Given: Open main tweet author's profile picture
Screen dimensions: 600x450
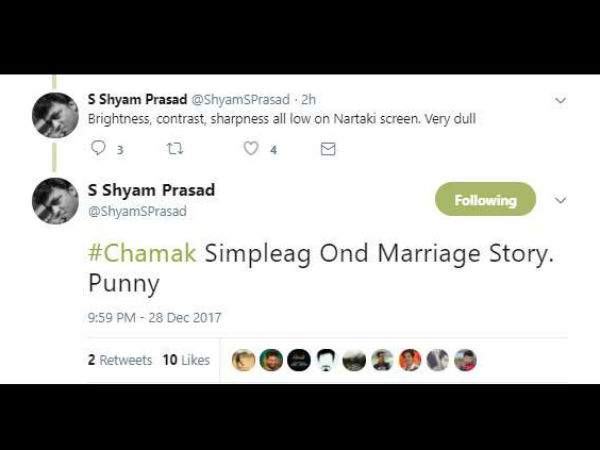Looking at the screenshot, I should [x=55, y=201].
